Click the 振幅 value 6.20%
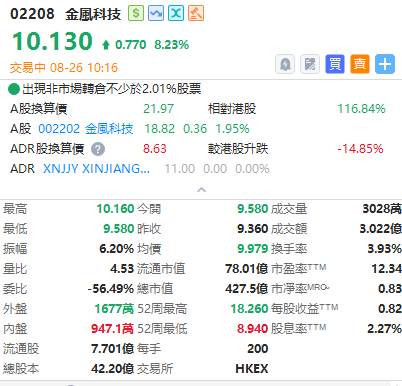 pos(117,249)
